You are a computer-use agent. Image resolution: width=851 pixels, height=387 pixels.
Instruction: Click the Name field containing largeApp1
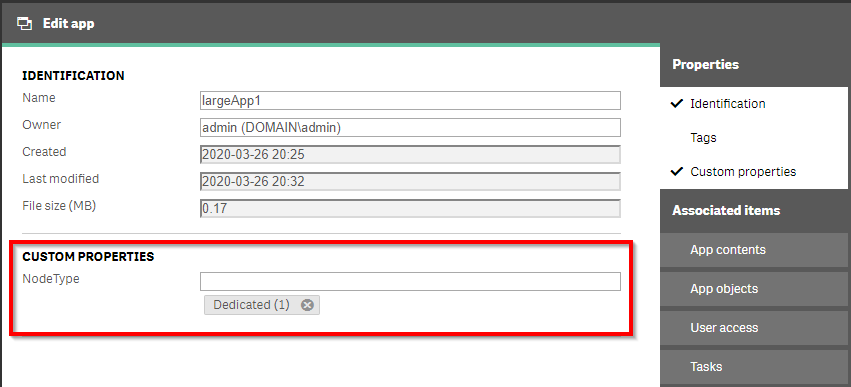(410, 100)
